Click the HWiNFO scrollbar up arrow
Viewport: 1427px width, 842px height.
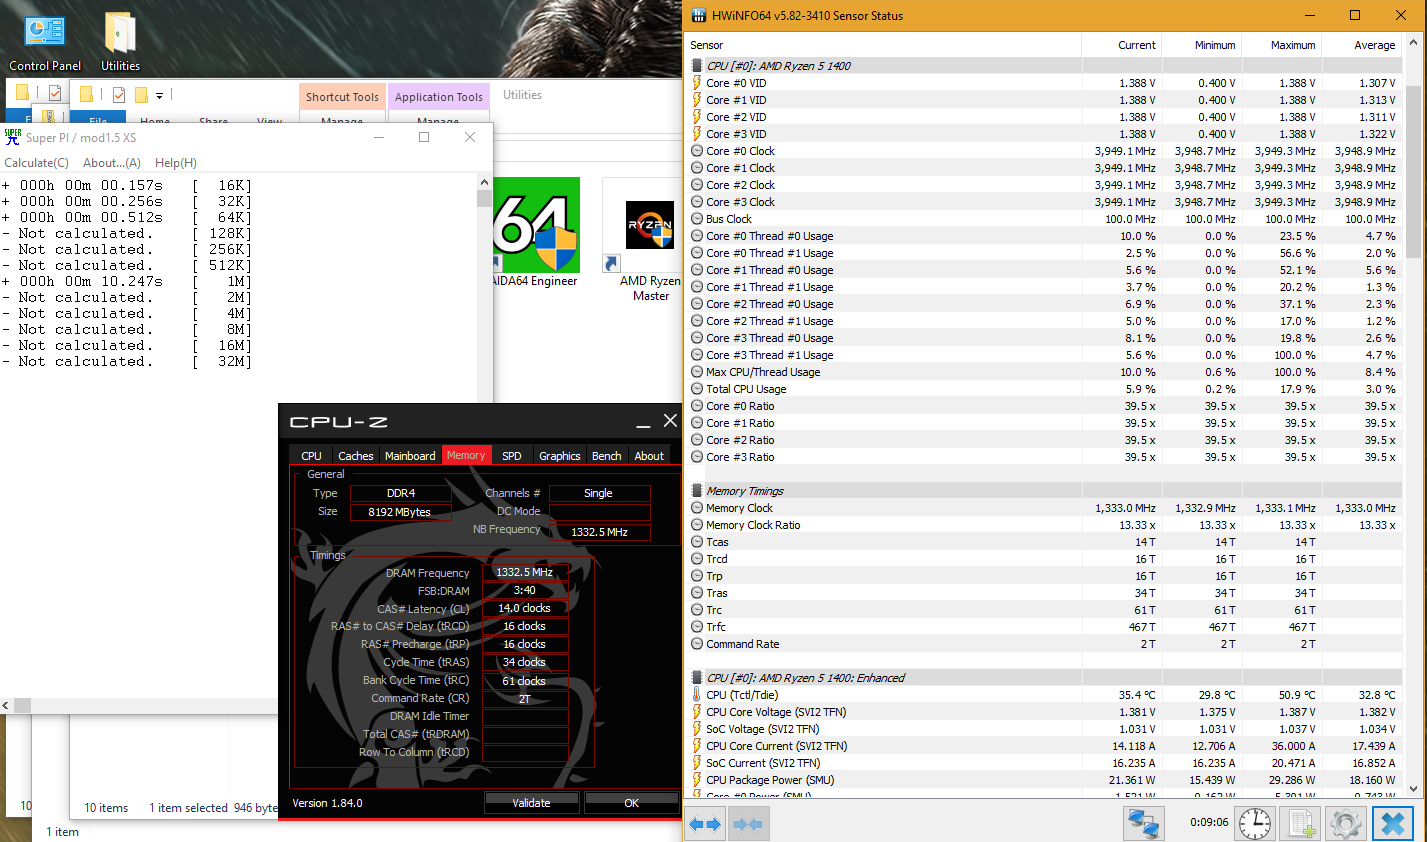click(x=1414, y=42)
